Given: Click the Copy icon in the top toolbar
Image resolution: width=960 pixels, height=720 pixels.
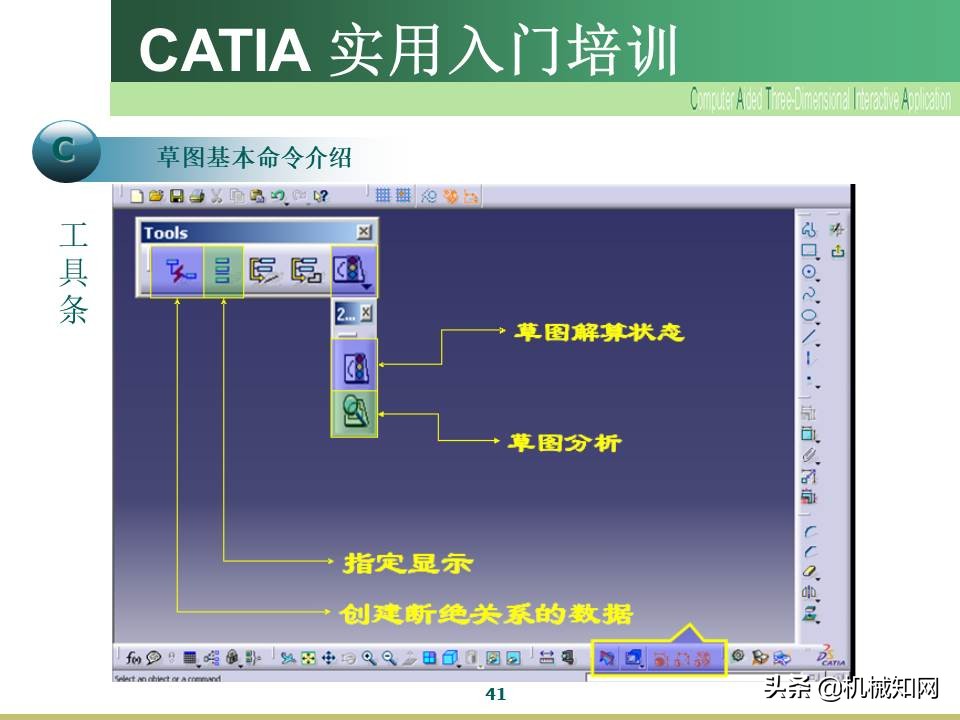Looking at the screenshot, I should [x=237, y=196].
